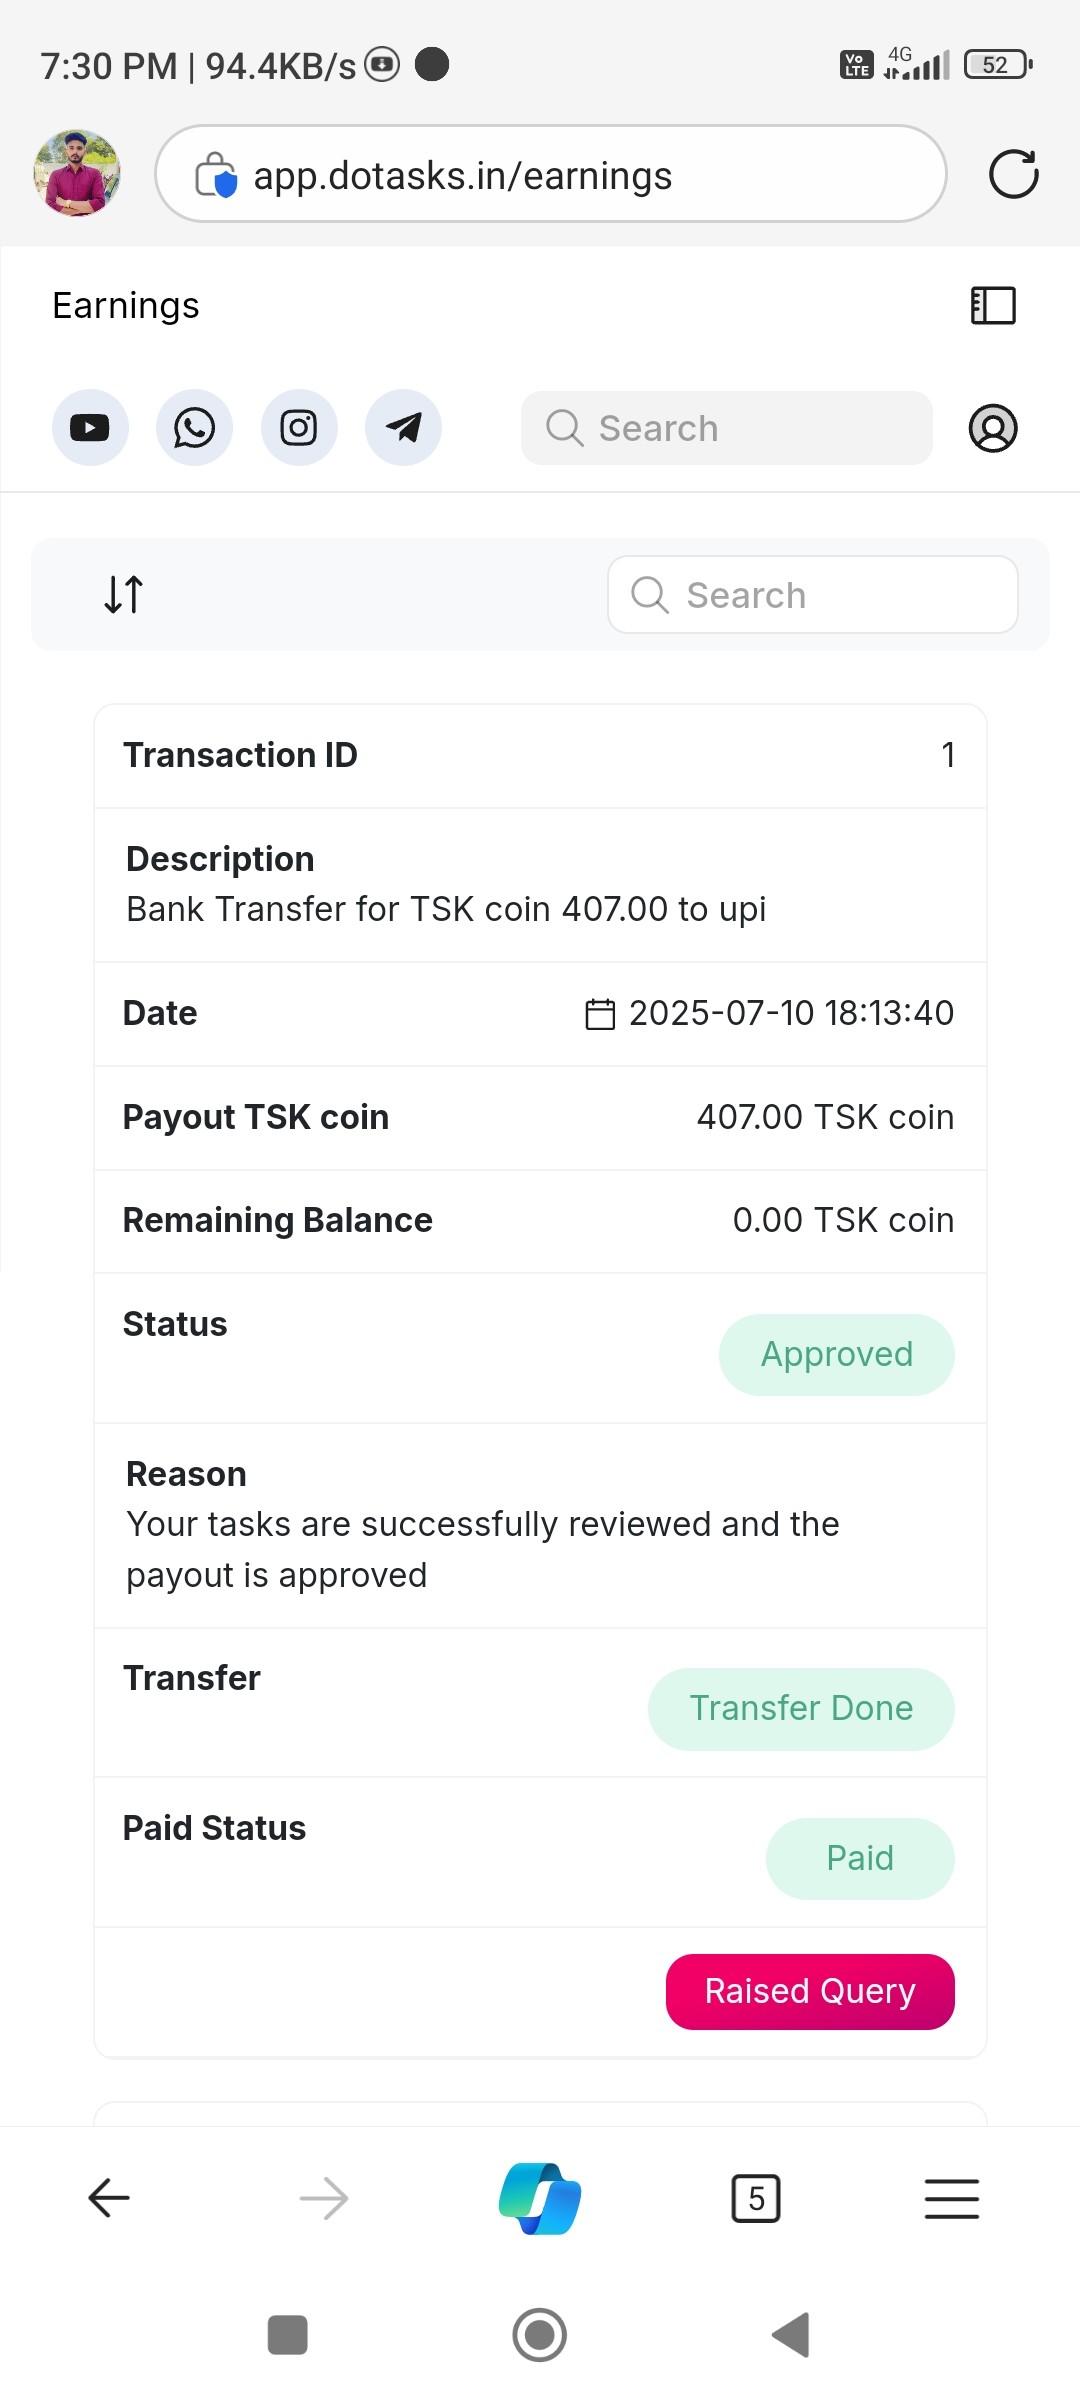Reload the page with refresh icon

[x=1013, y=174]
